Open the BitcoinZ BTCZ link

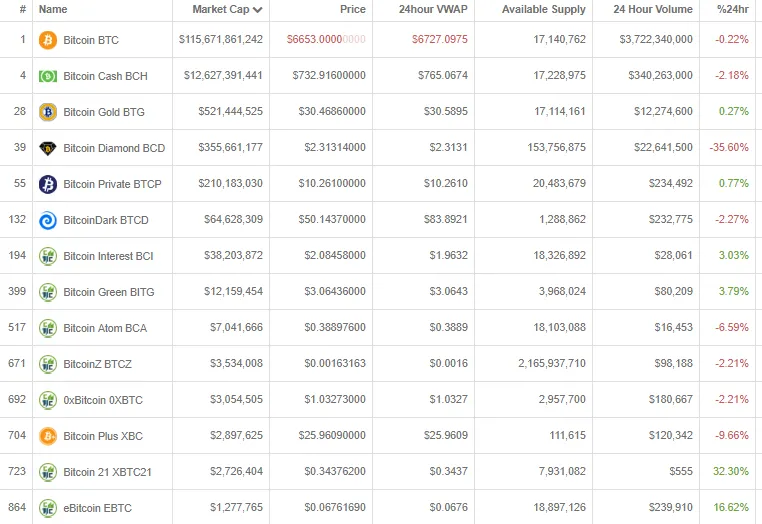point(97,364)
